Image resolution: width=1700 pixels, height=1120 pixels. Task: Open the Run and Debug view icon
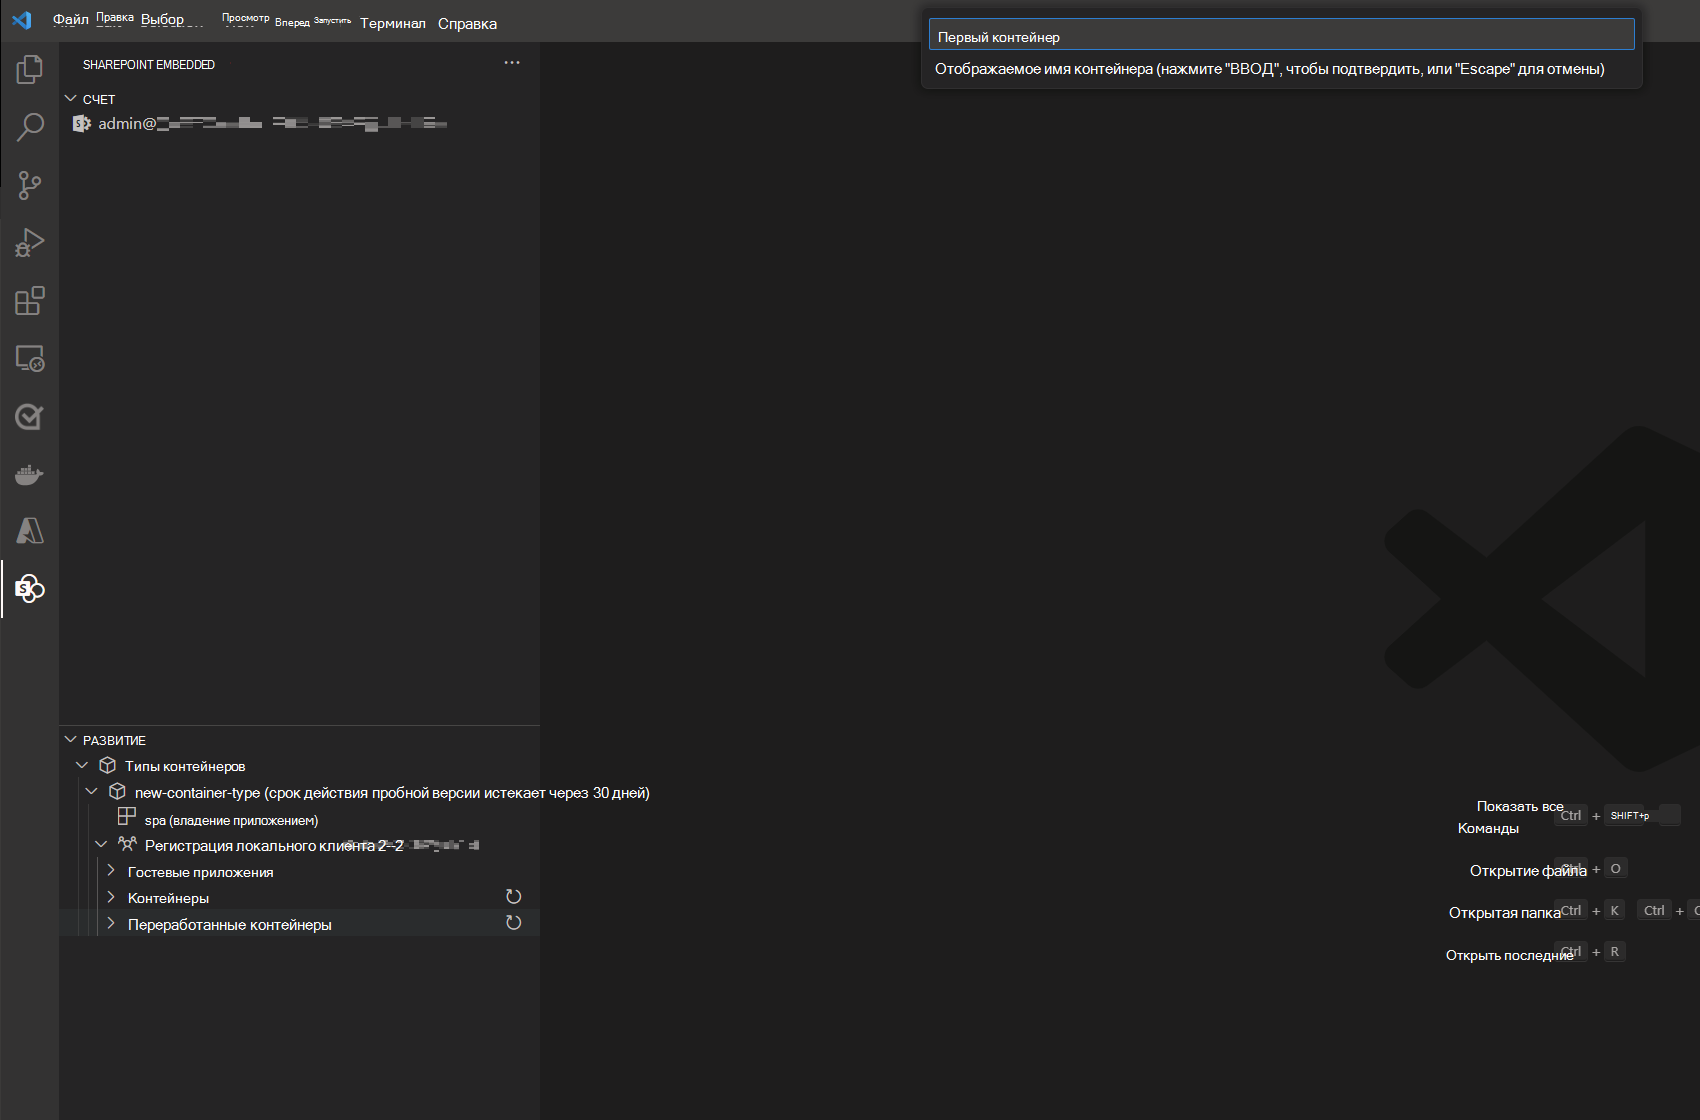30,243
